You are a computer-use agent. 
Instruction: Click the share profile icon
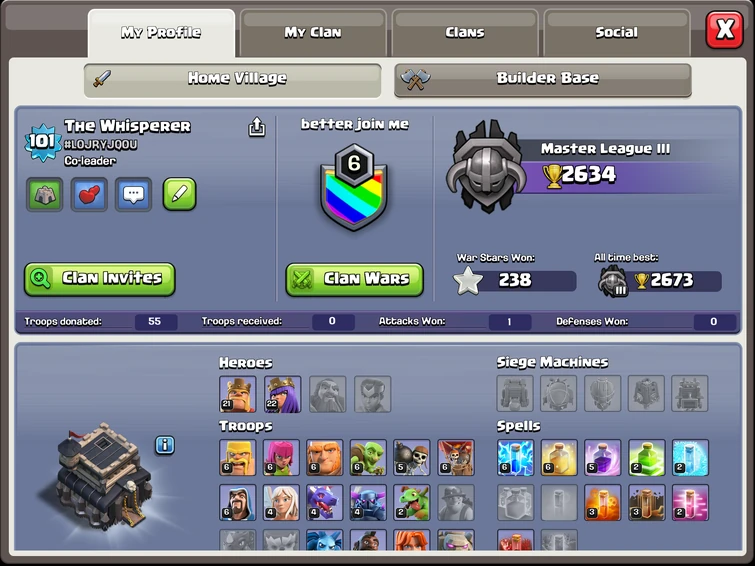pos(257,127)
